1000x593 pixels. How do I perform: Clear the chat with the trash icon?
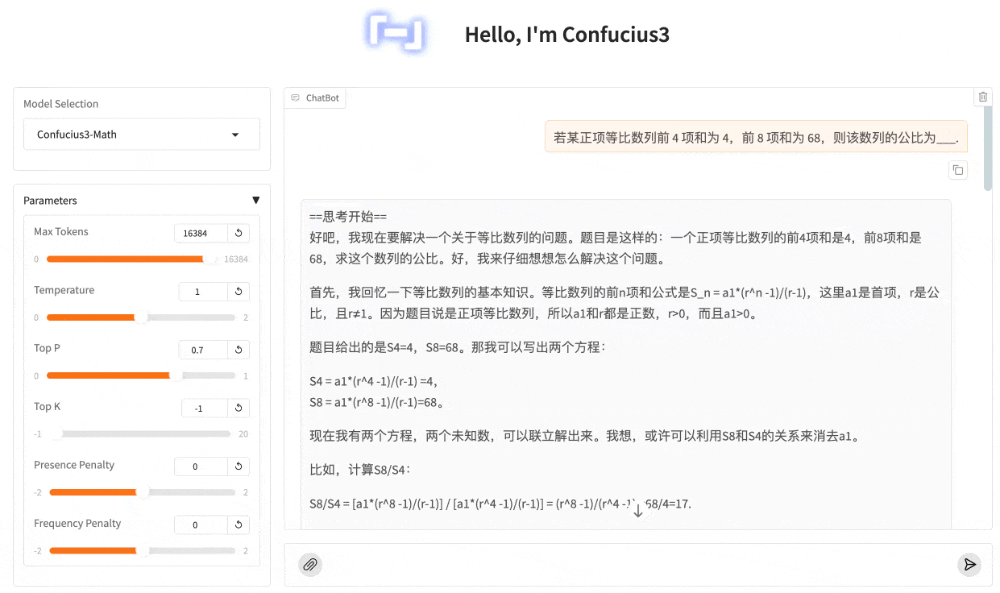(983, 97)
